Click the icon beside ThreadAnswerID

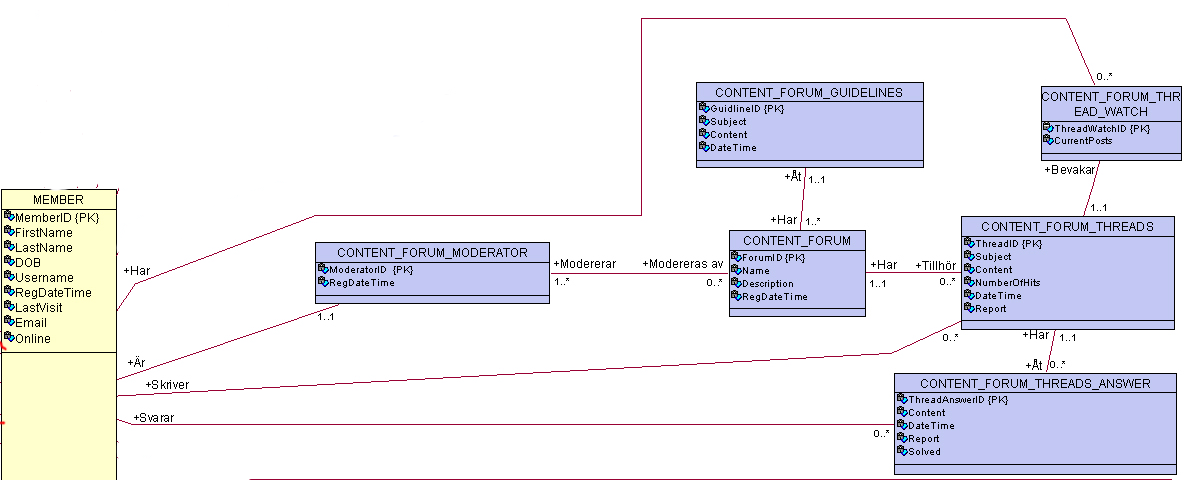pos(902,399)
